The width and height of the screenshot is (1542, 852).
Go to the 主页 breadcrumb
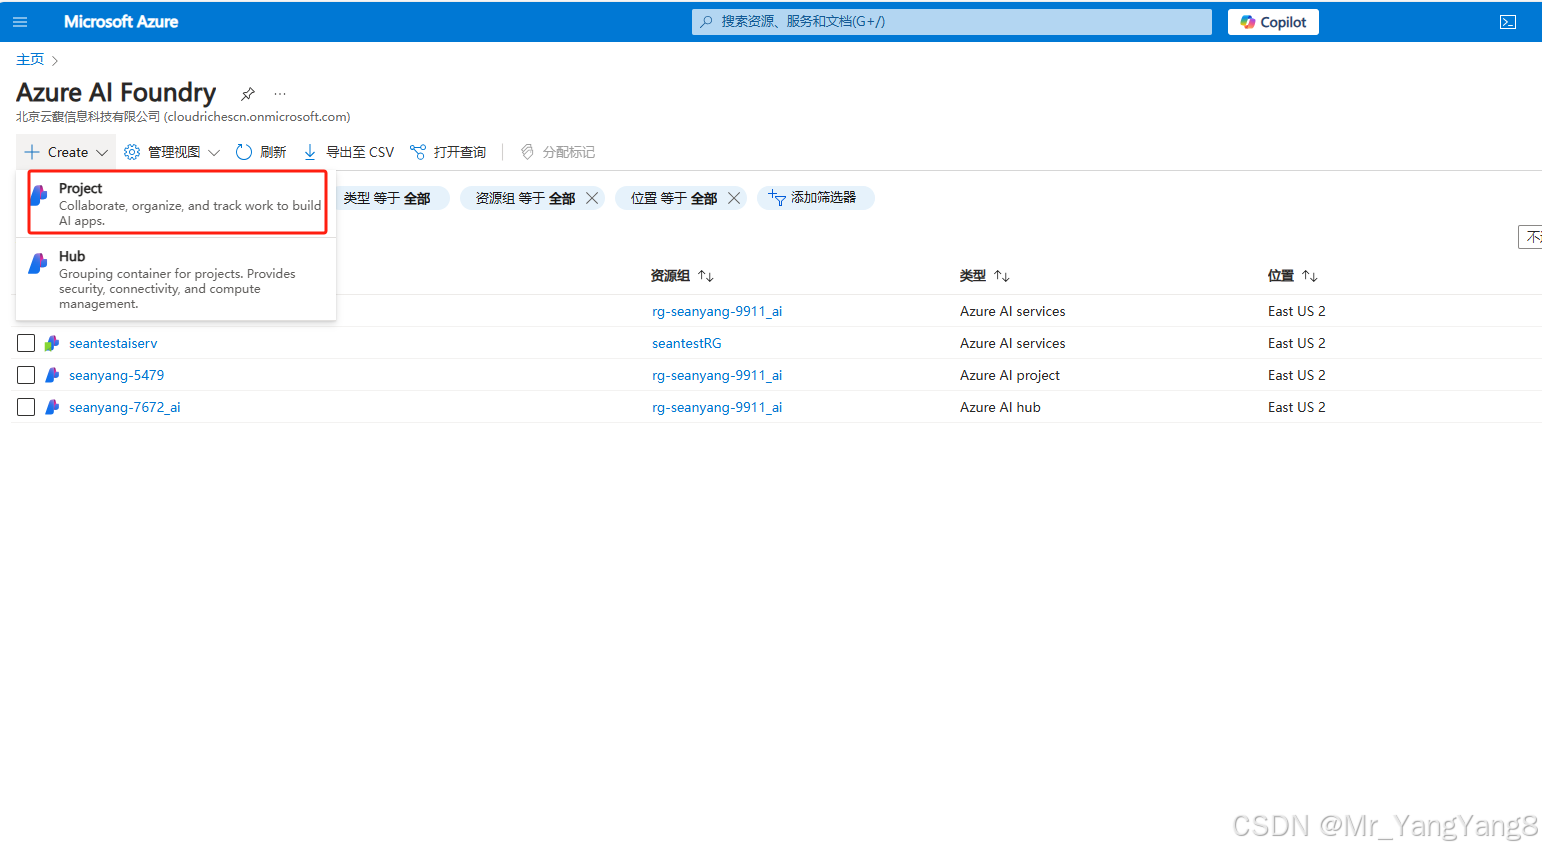30,59
